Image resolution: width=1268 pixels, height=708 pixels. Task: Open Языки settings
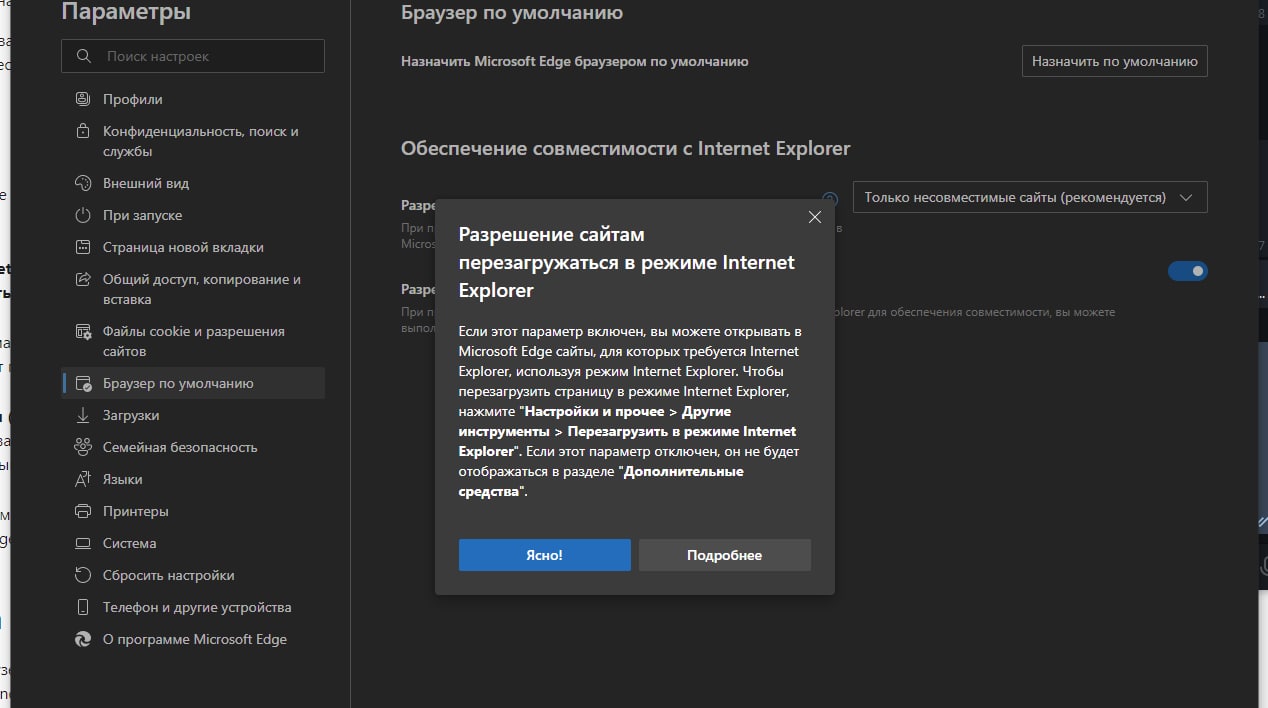tap(193, 479)
